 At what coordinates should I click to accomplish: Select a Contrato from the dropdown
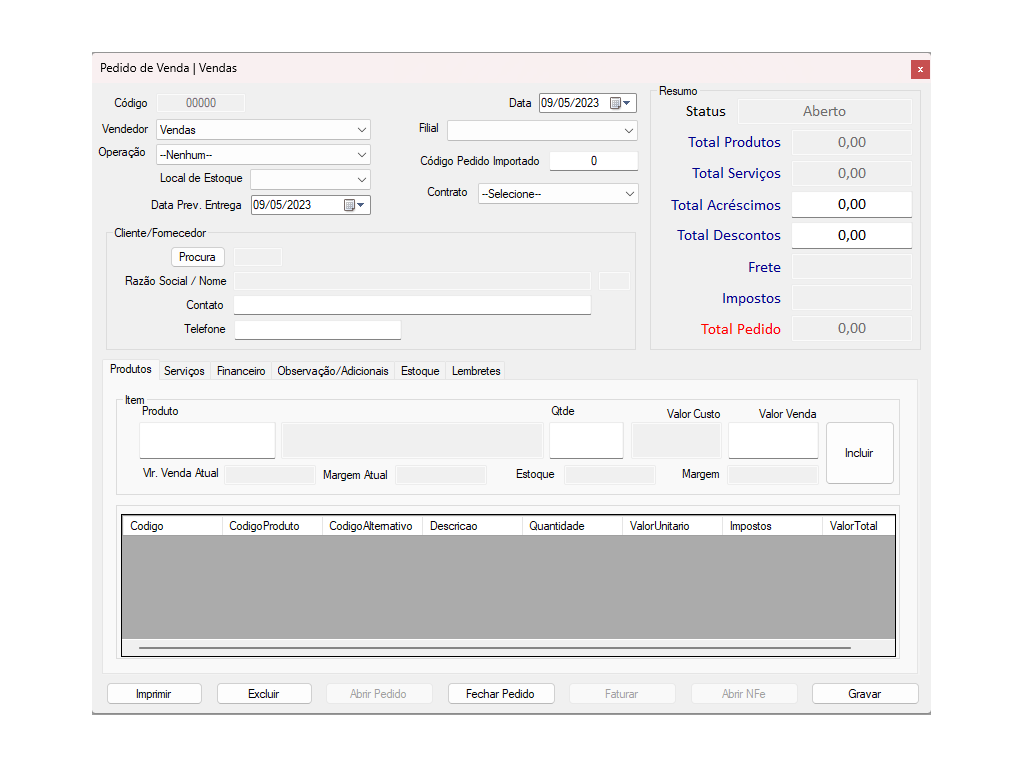pyautogui.click(x=628, y=194)
